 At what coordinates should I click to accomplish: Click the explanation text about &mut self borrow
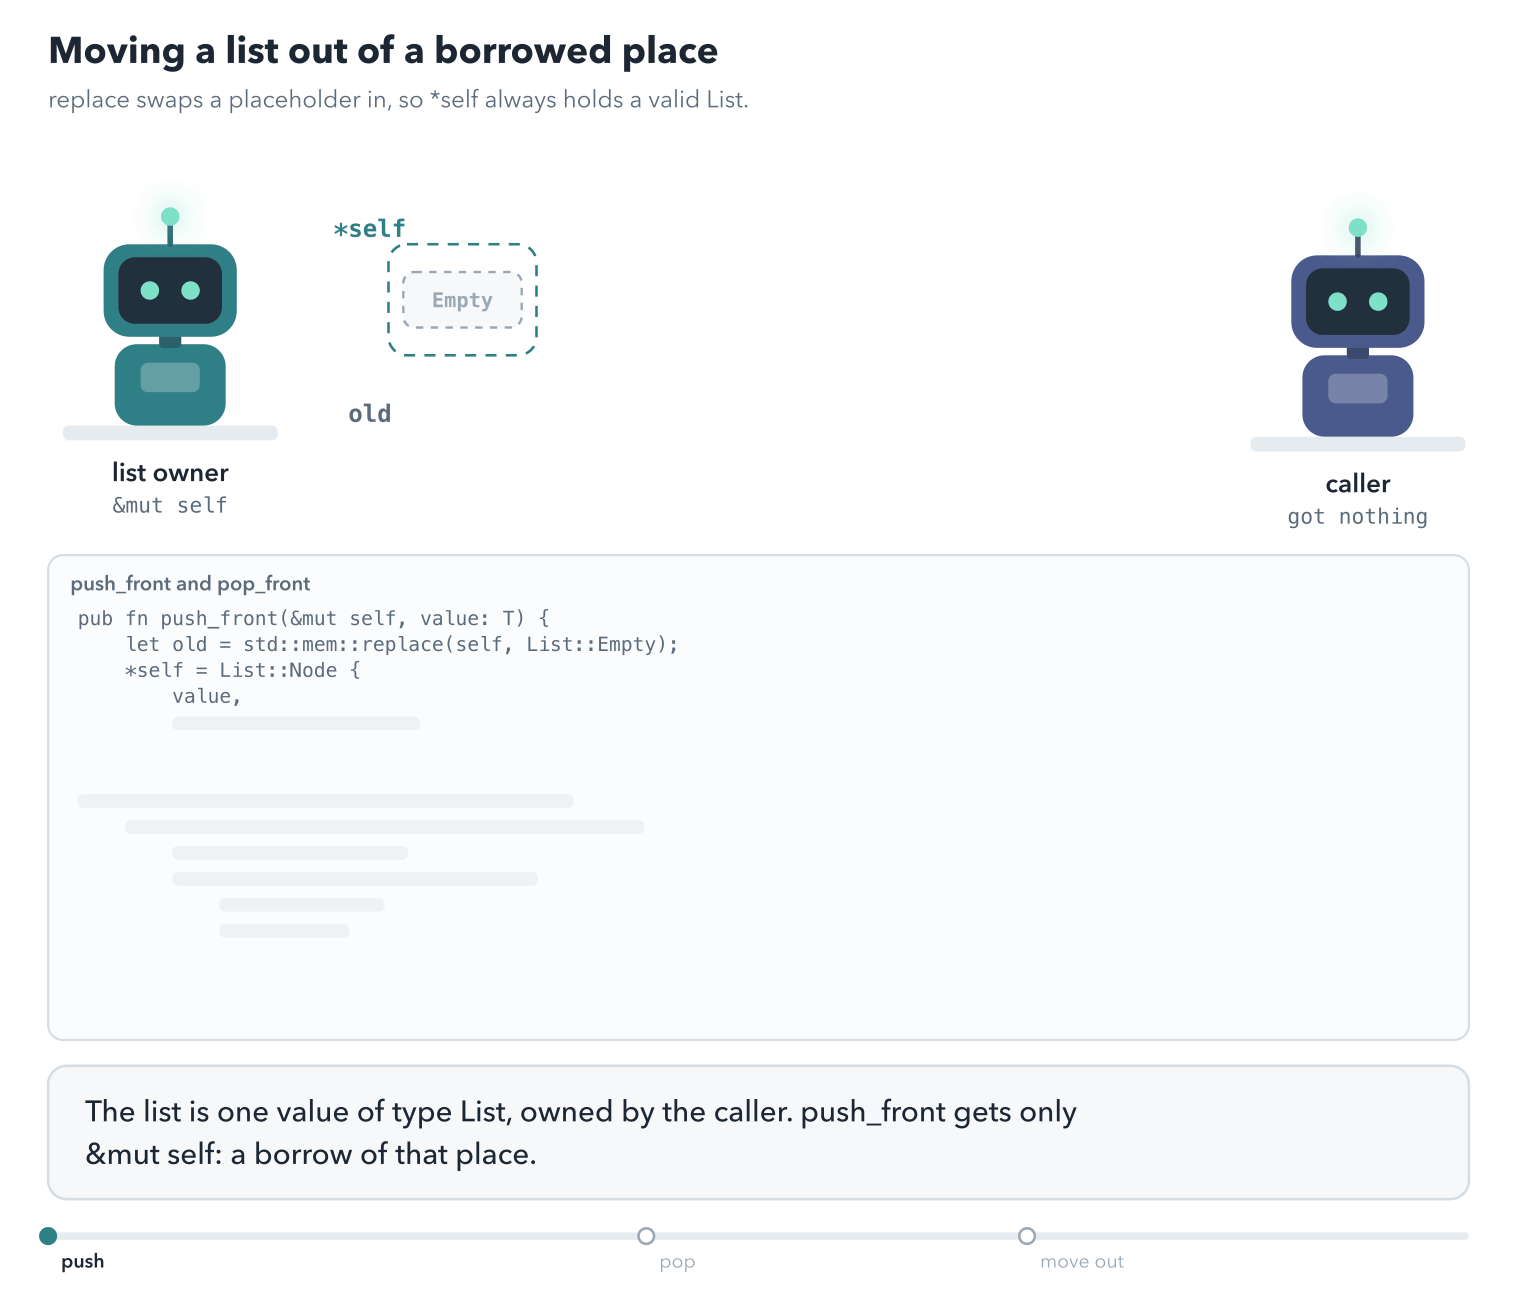[x=581, y=1133]
